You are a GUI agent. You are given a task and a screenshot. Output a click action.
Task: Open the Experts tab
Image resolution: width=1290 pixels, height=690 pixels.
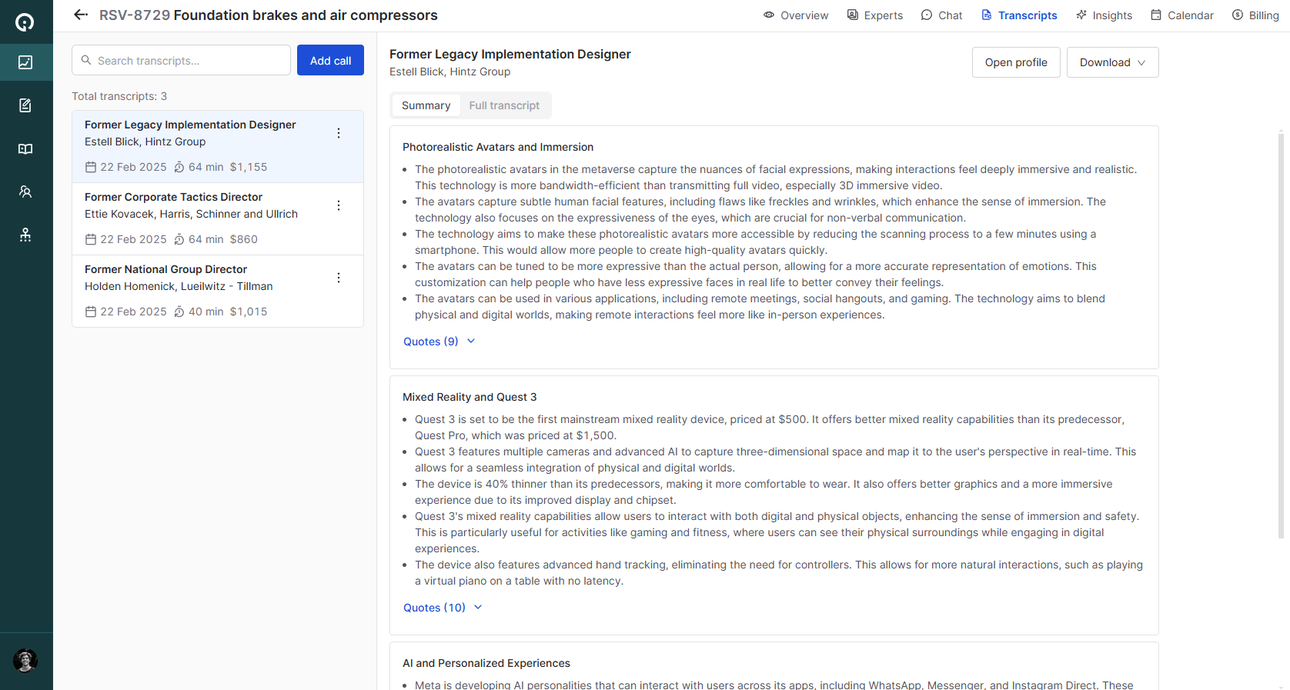pyautogui.click(x=875, y=15)
